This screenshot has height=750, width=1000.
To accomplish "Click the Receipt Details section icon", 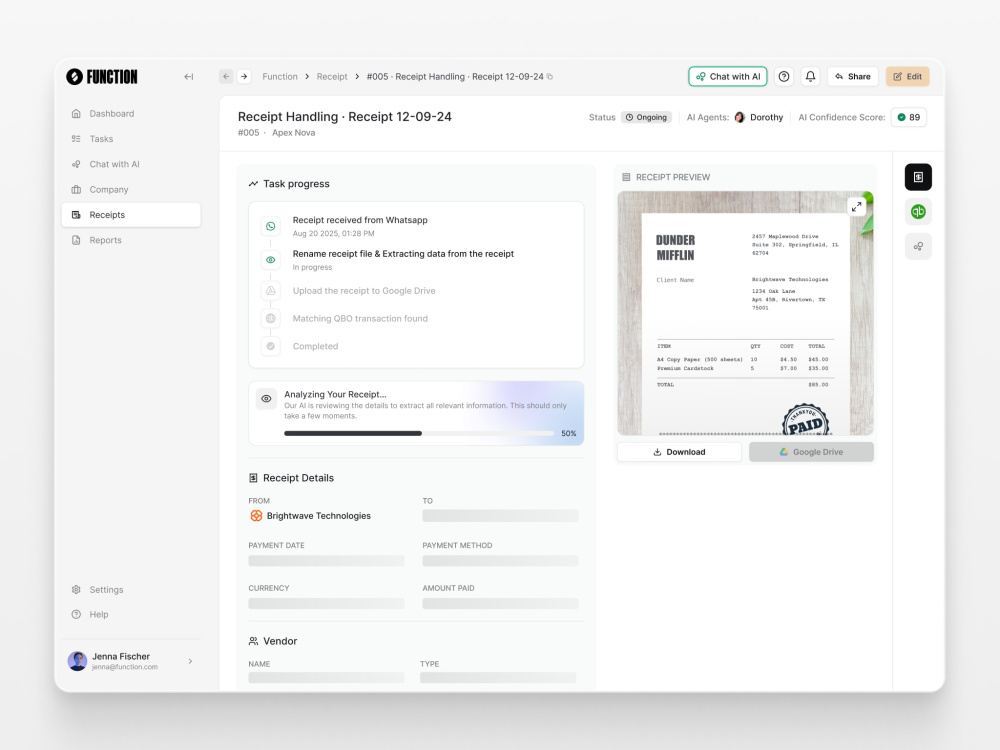I will click(253, 478).
